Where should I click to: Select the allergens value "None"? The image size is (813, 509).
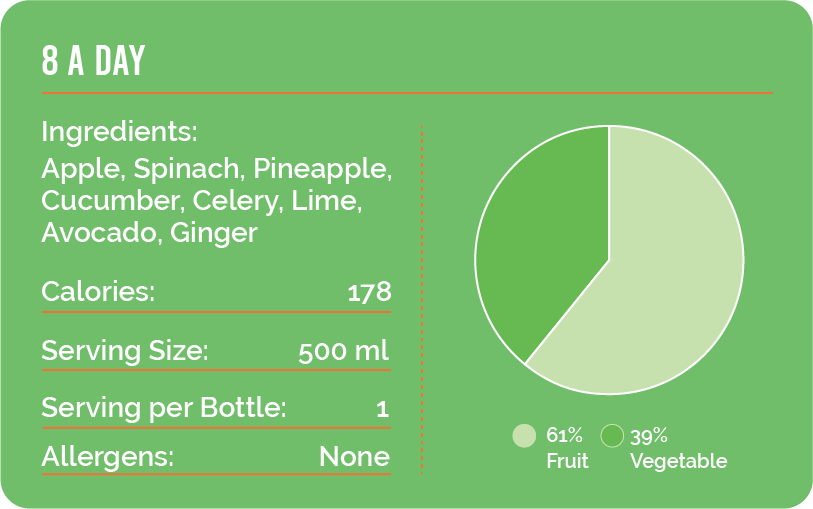click(354, 457)
